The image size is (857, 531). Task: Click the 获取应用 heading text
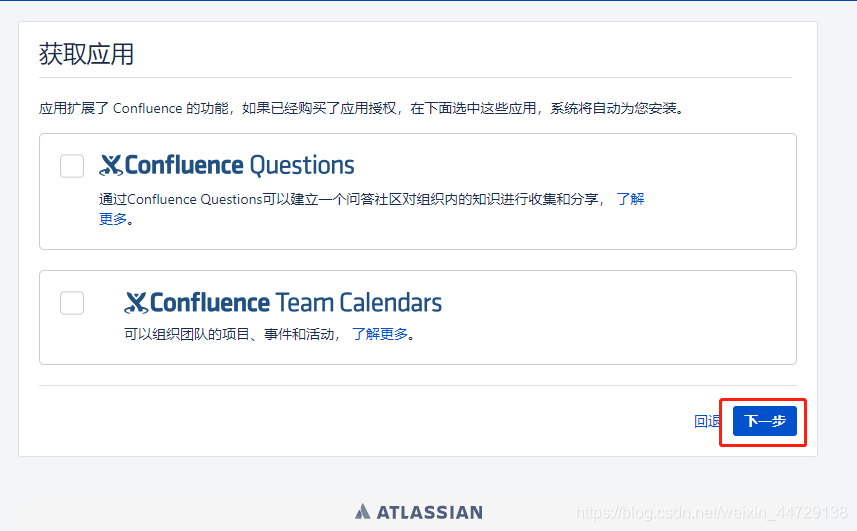click(x=86, y=54)
